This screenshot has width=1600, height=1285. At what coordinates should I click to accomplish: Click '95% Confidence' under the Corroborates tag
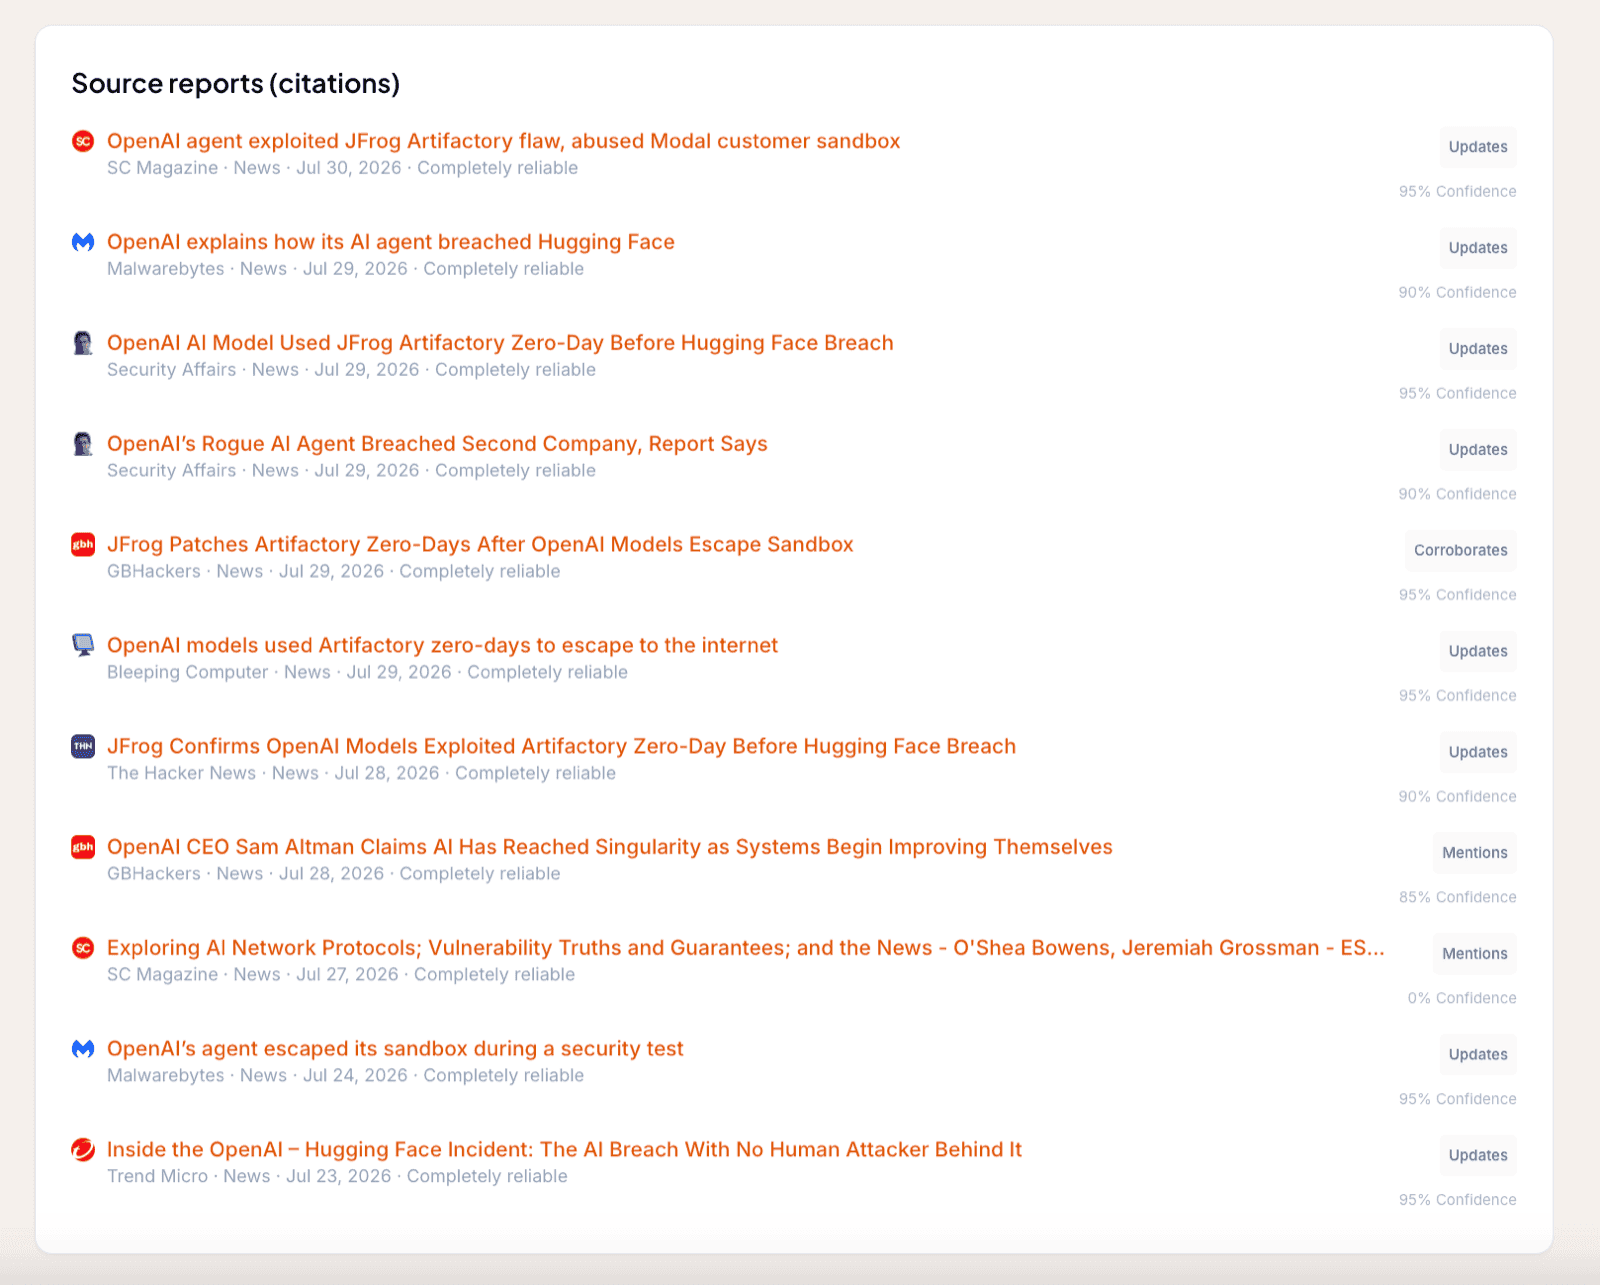(1457, 595)
